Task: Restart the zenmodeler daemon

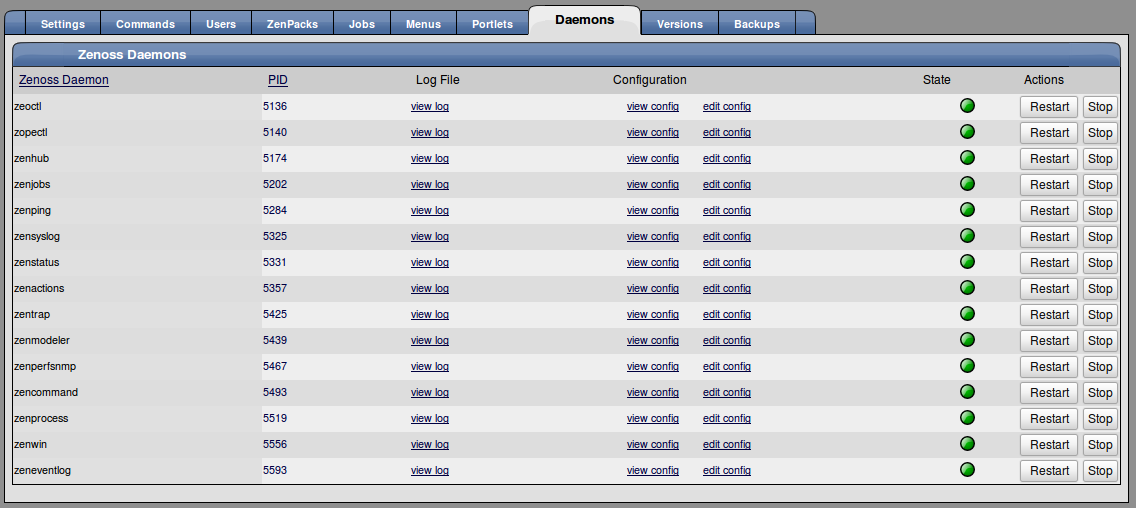Action: click(x=1049, y=341)
